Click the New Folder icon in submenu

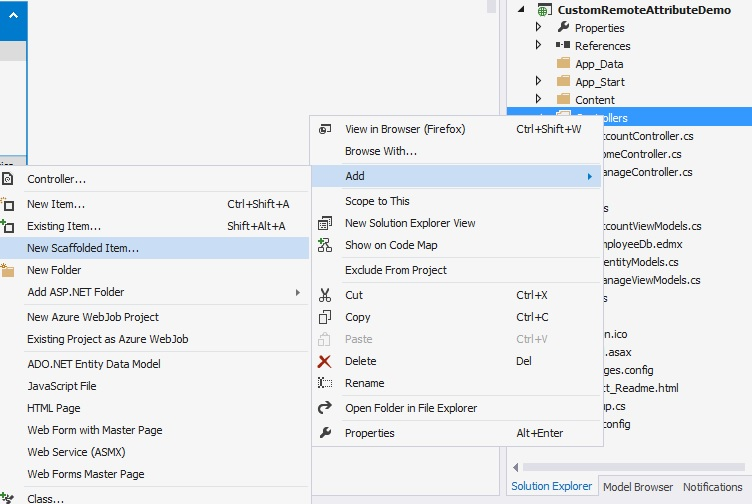tap(8, 270)
